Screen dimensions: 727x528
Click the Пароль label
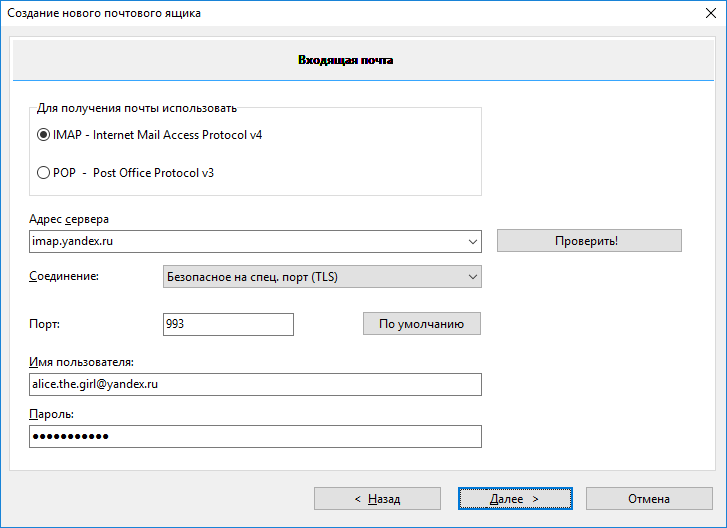point(52,413)
